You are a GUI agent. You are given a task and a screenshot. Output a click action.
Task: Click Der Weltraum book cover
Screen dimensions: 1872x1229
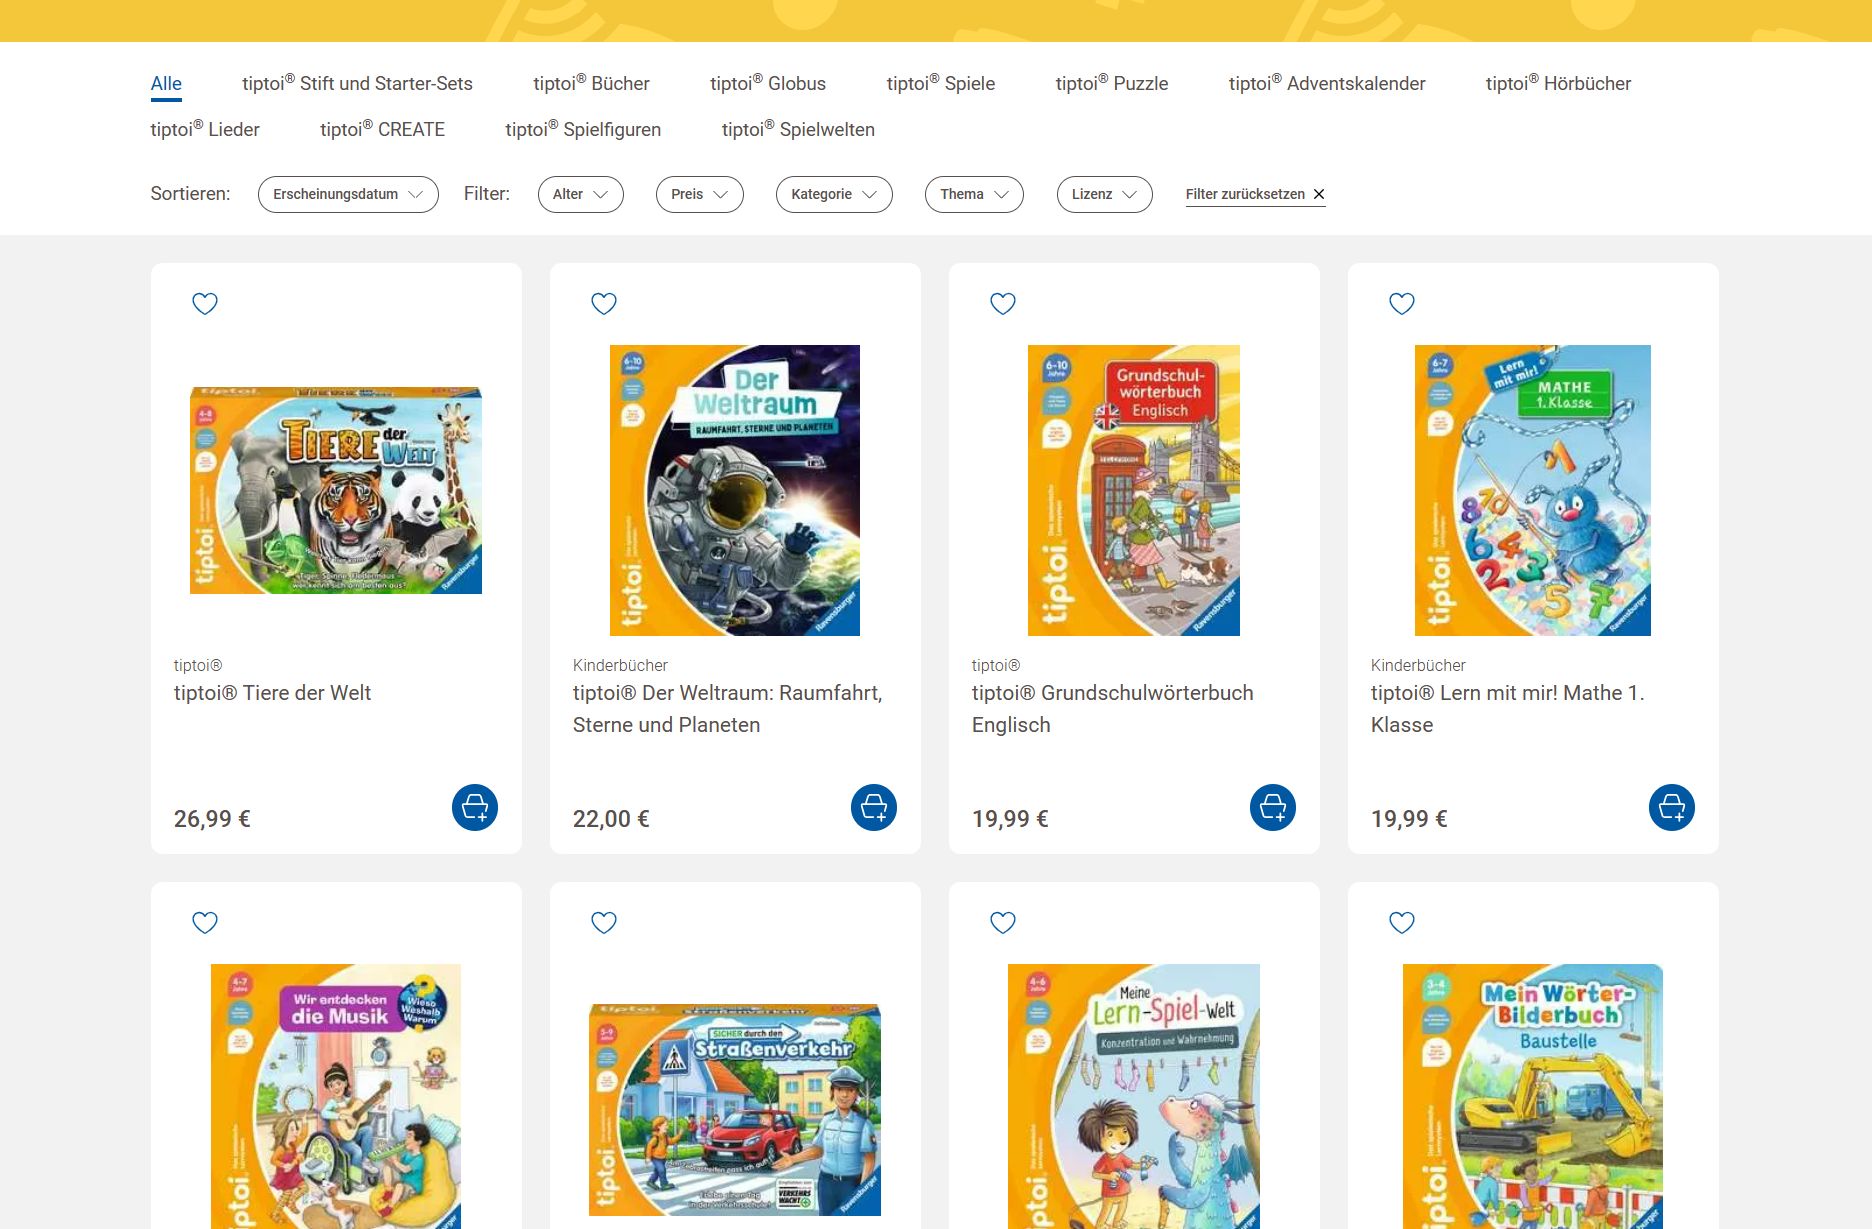(735, 490)
